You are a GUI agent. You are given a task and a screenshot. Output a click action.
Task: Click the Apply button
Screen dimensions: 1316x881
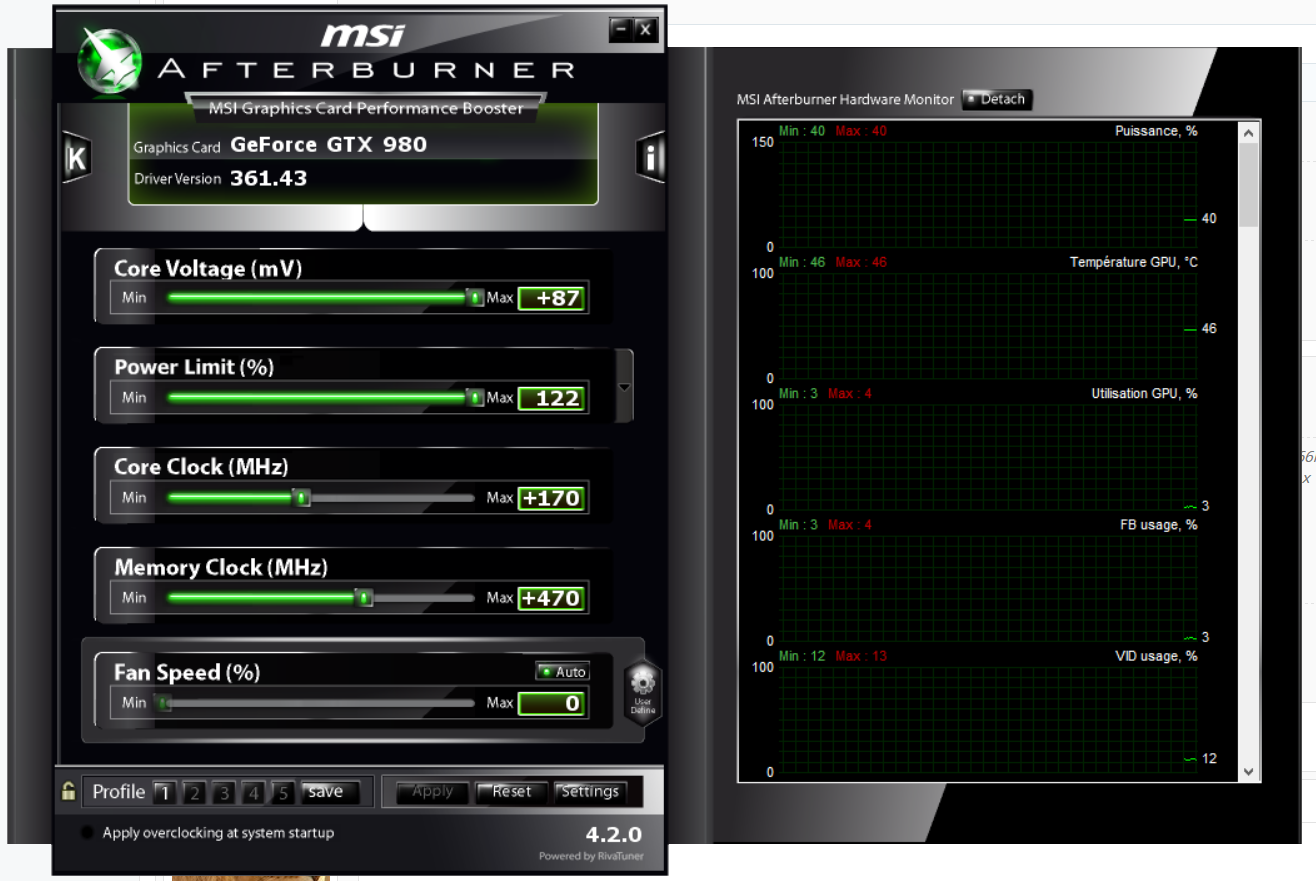pos(432,792)
